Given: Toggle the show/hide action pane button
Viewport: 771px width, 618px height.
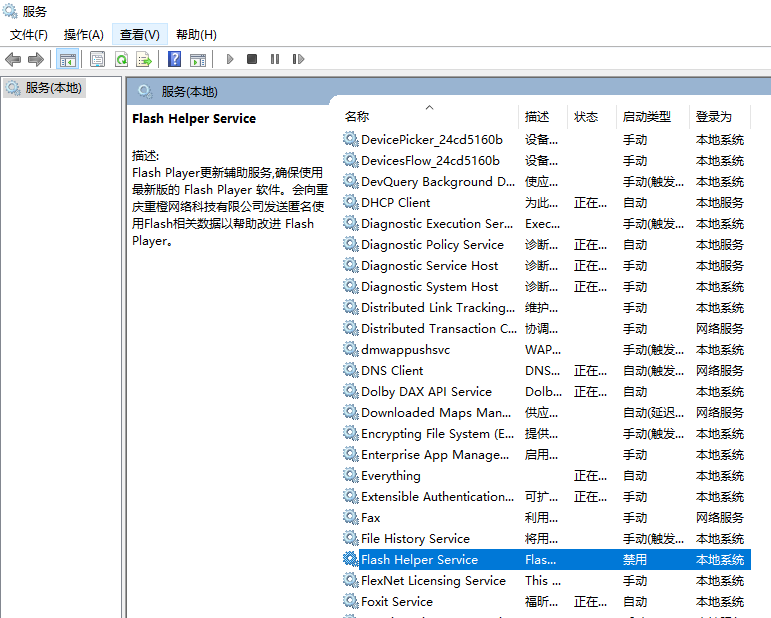Looking at the screenshot, I should [198, 60].
